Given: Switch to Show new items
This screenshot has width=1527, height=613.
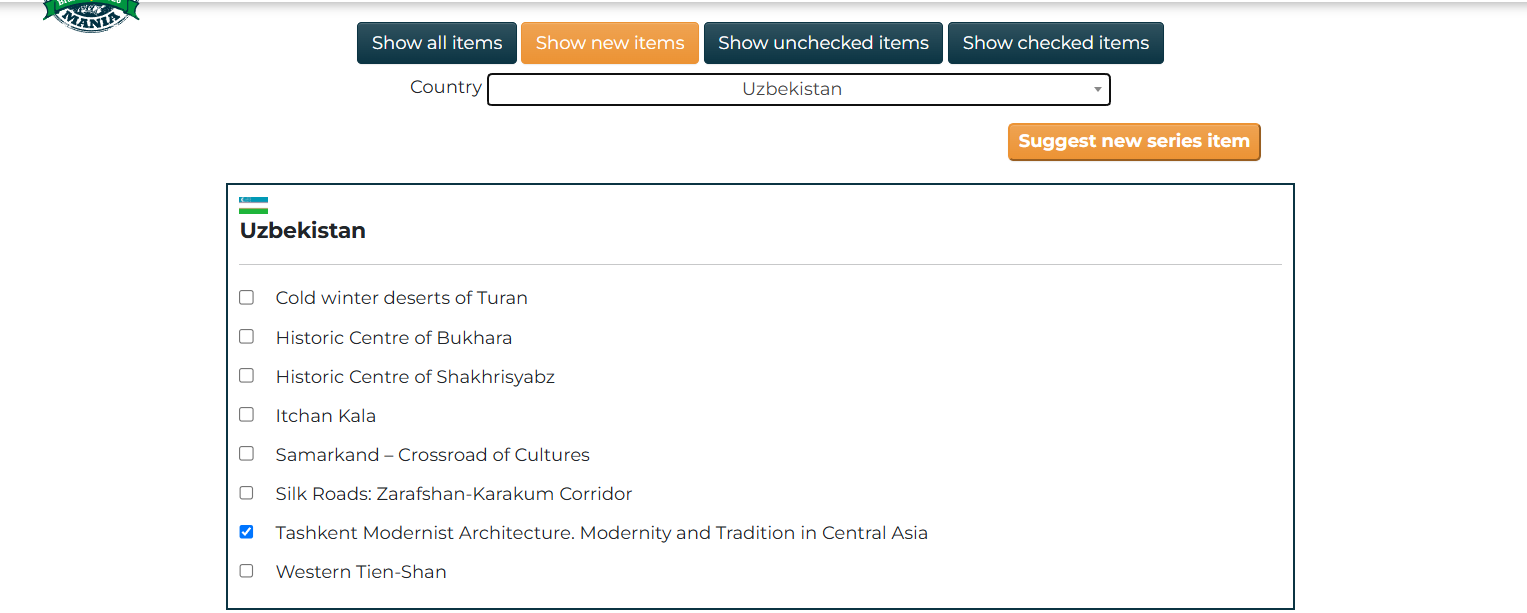Looking at the screenshot, I should tap(610, 43).
